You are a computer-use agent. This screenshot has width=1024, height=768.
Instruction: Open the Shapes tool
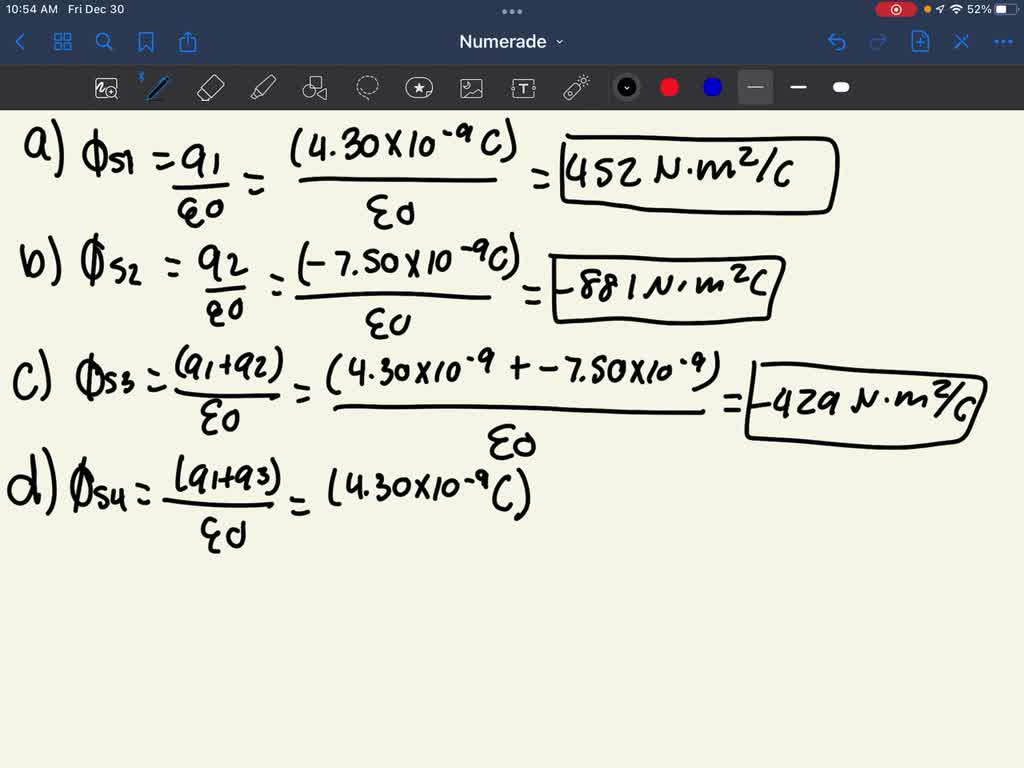pos(315,87)
